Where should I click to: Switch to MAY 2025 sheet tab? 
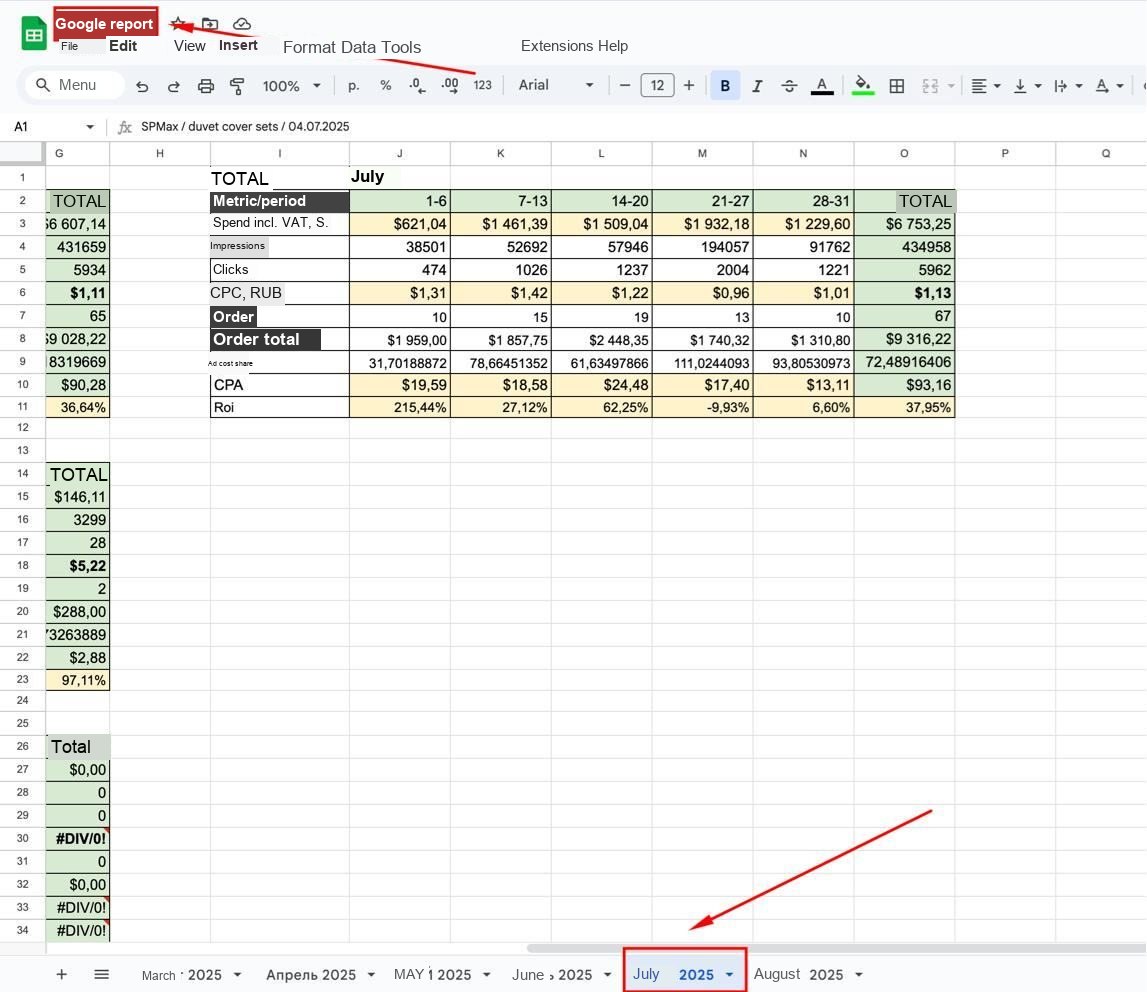[432, 974]
